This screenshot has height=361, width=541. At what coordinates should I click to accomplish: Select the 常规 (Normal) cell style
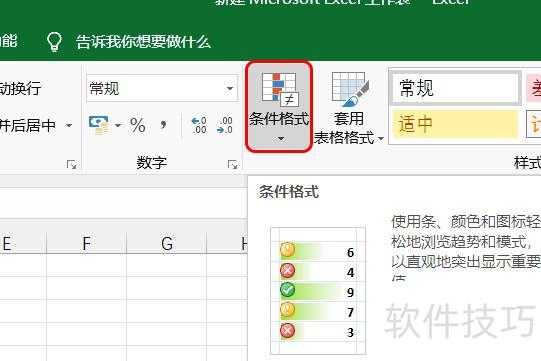pos(455,88)
